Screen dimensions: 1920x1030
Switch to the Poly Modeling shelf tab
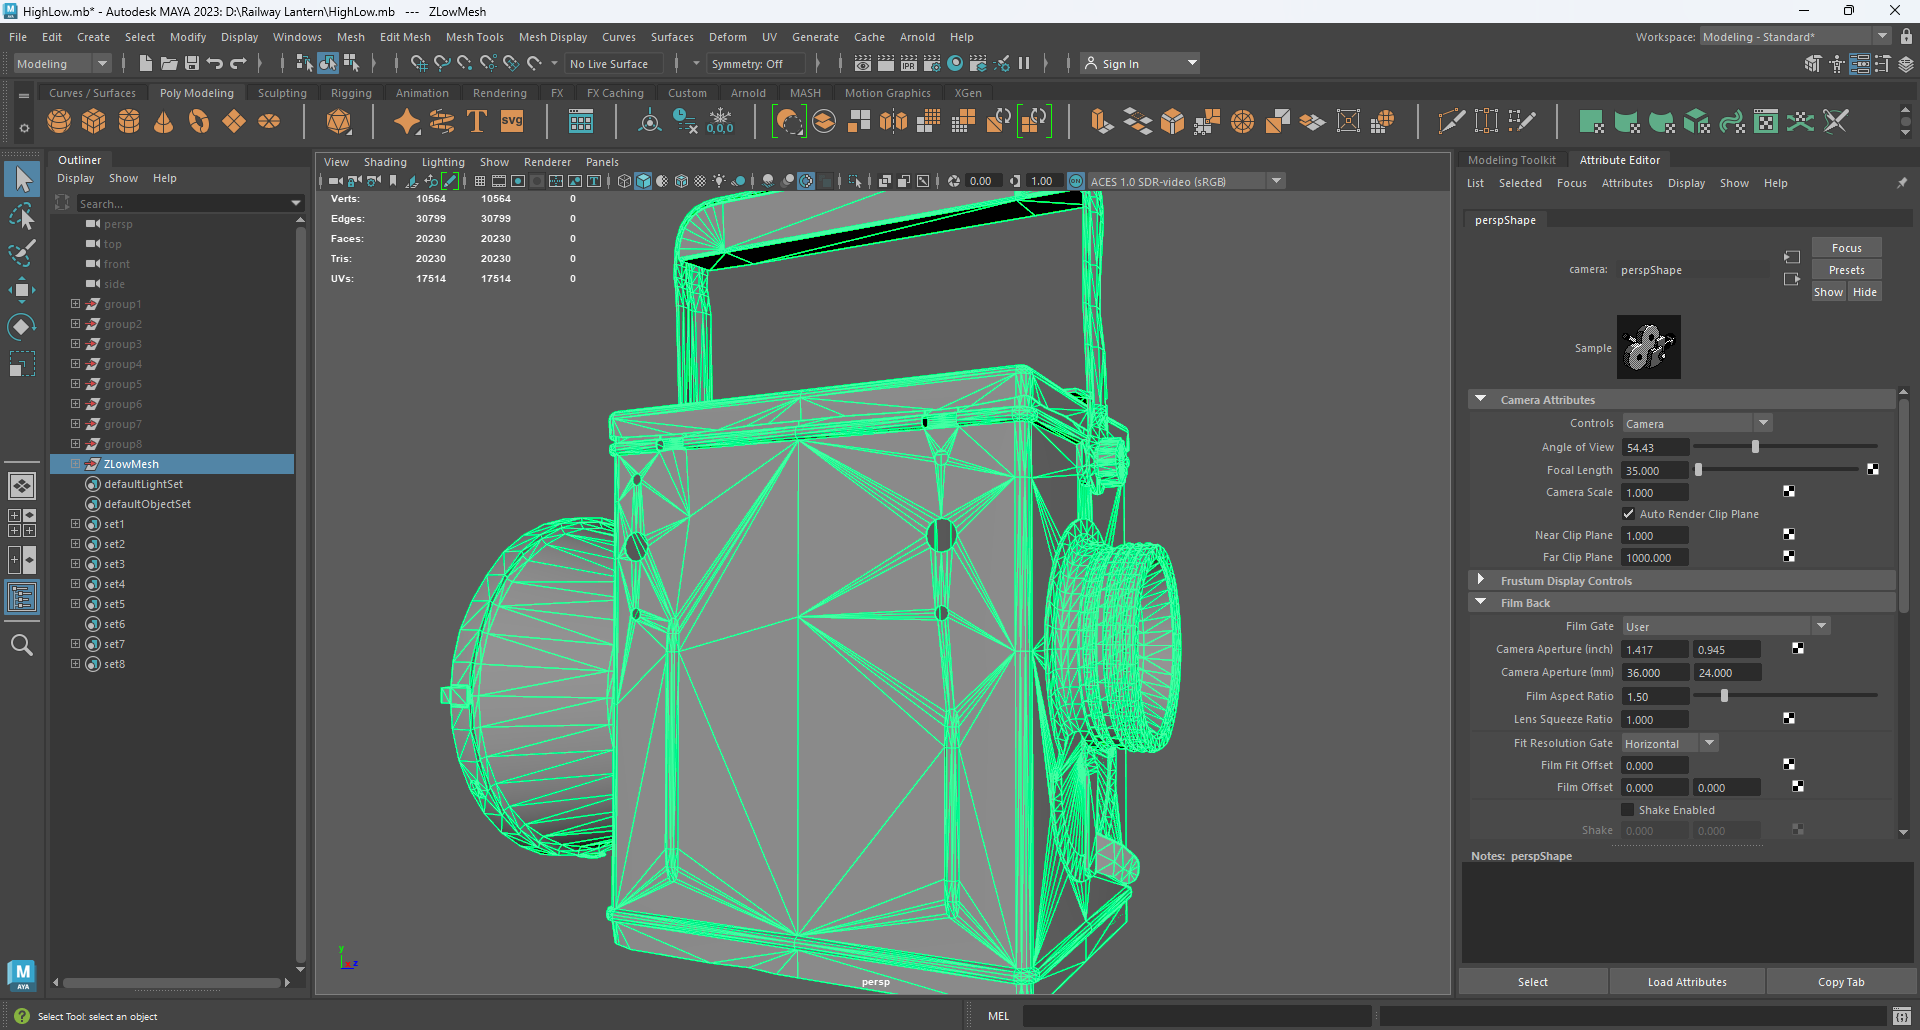(197, 92)
